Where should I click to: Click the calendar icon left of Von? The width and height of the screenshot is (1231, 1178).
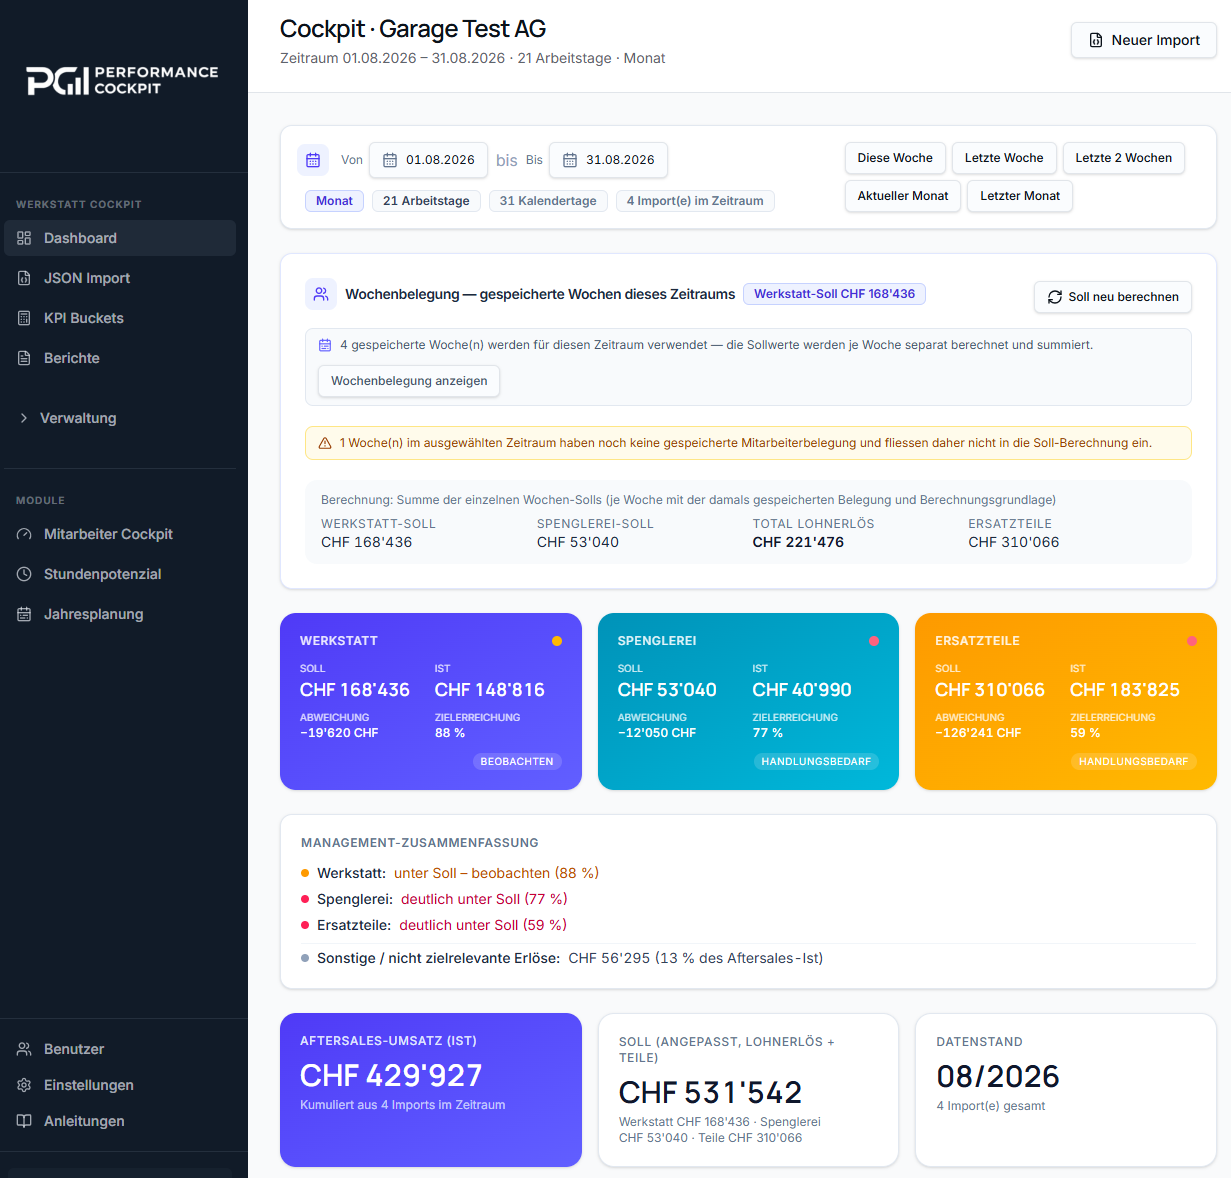pyautogui.click(x=313, y=160)
